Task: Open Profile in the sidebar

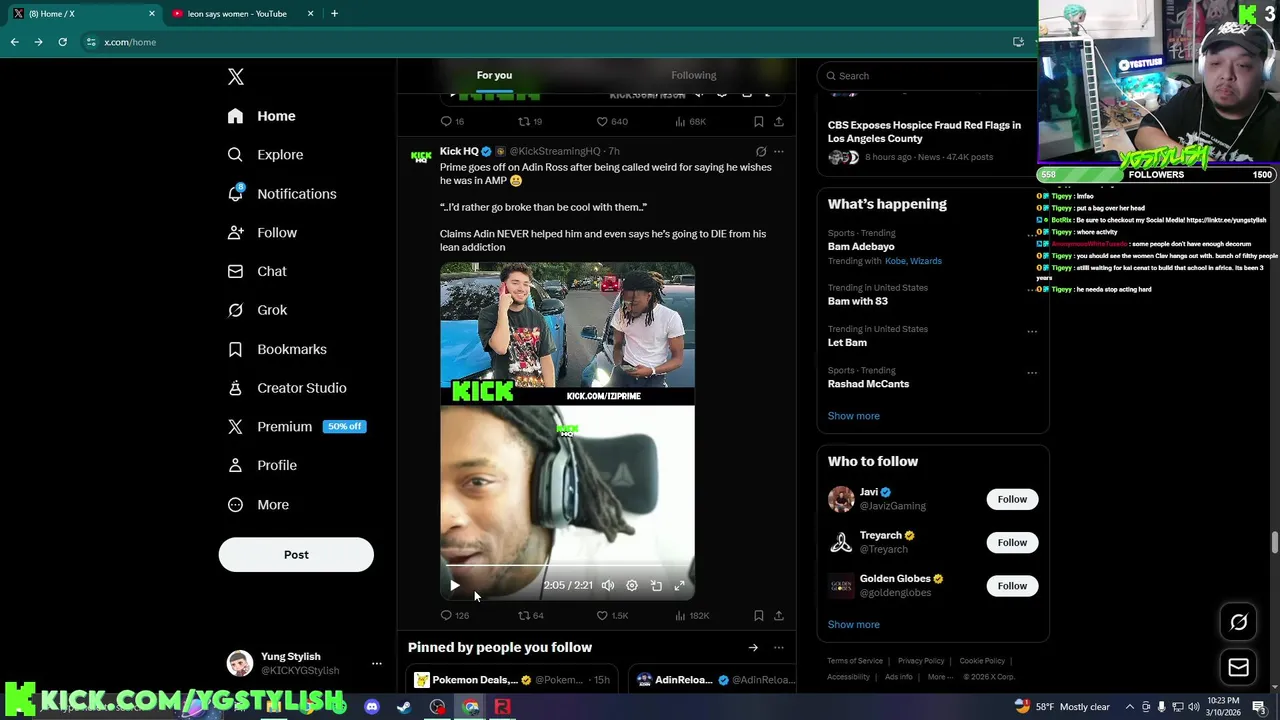Action: click(x=262, y=465)
